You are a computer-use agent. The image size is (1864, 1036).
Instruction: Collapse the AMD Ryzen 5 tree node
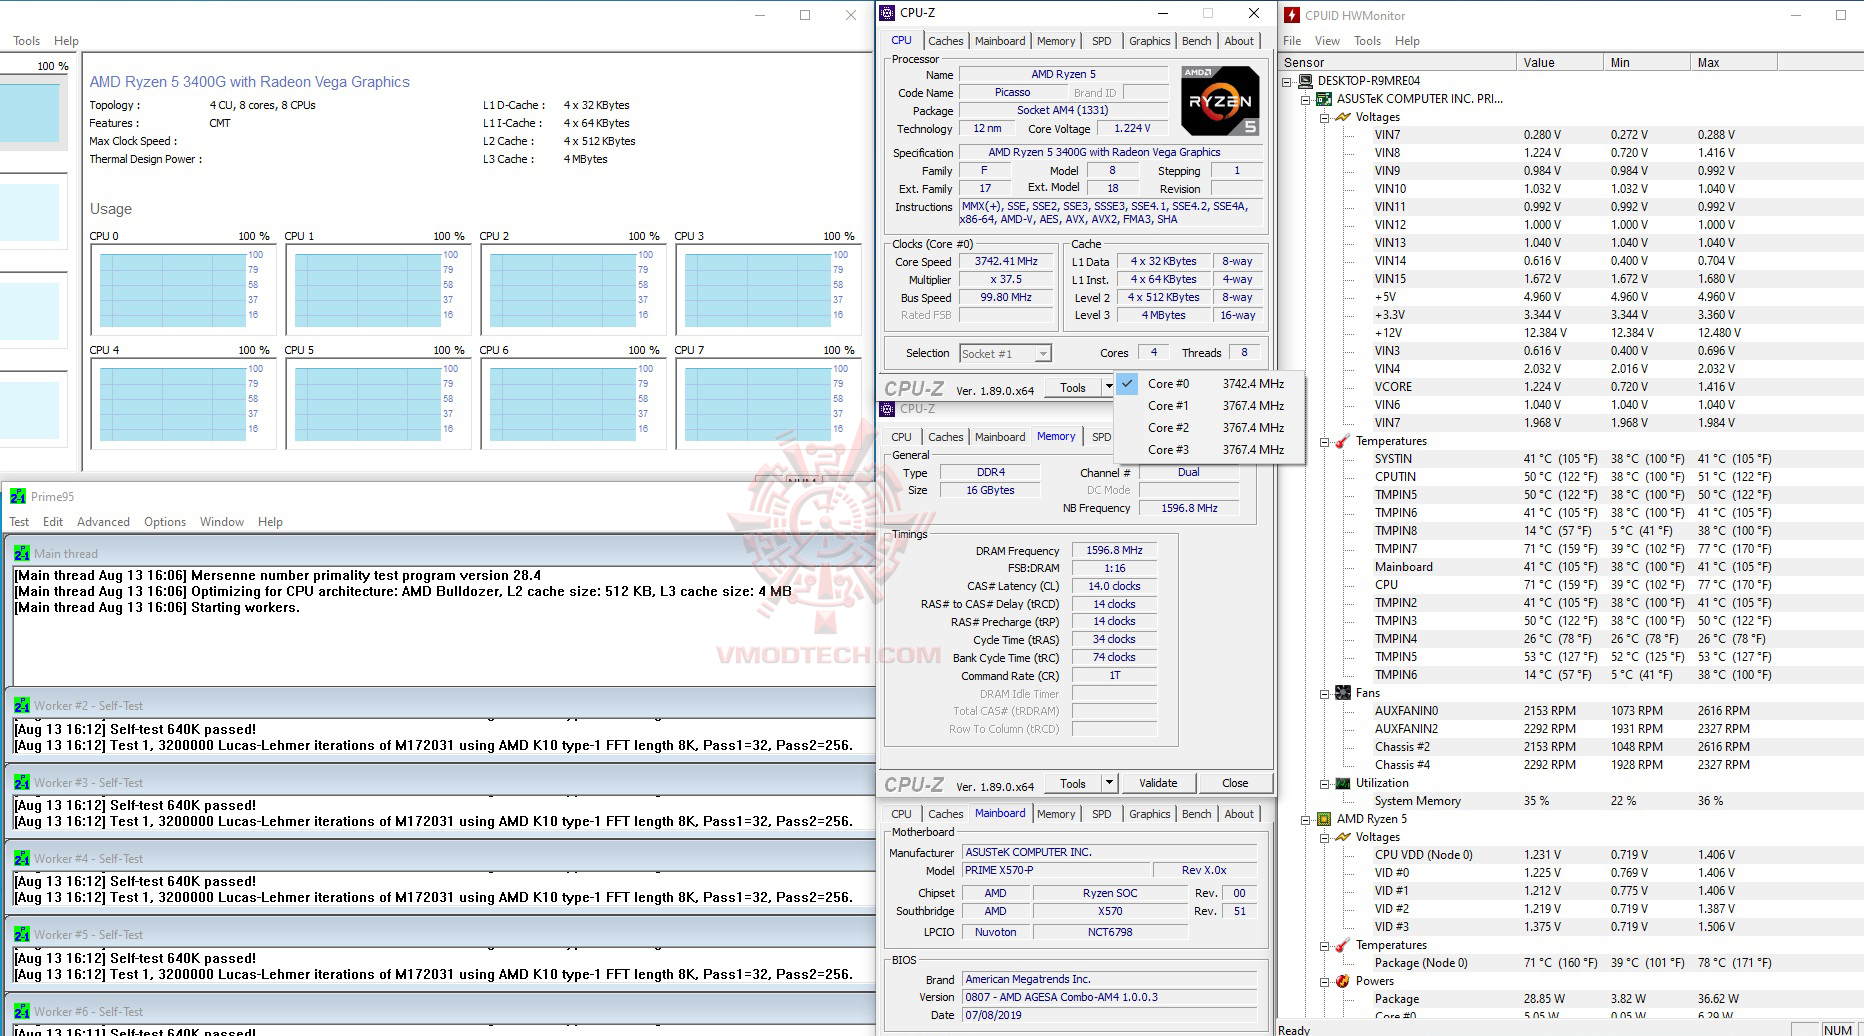click(x=1306, y=819)
